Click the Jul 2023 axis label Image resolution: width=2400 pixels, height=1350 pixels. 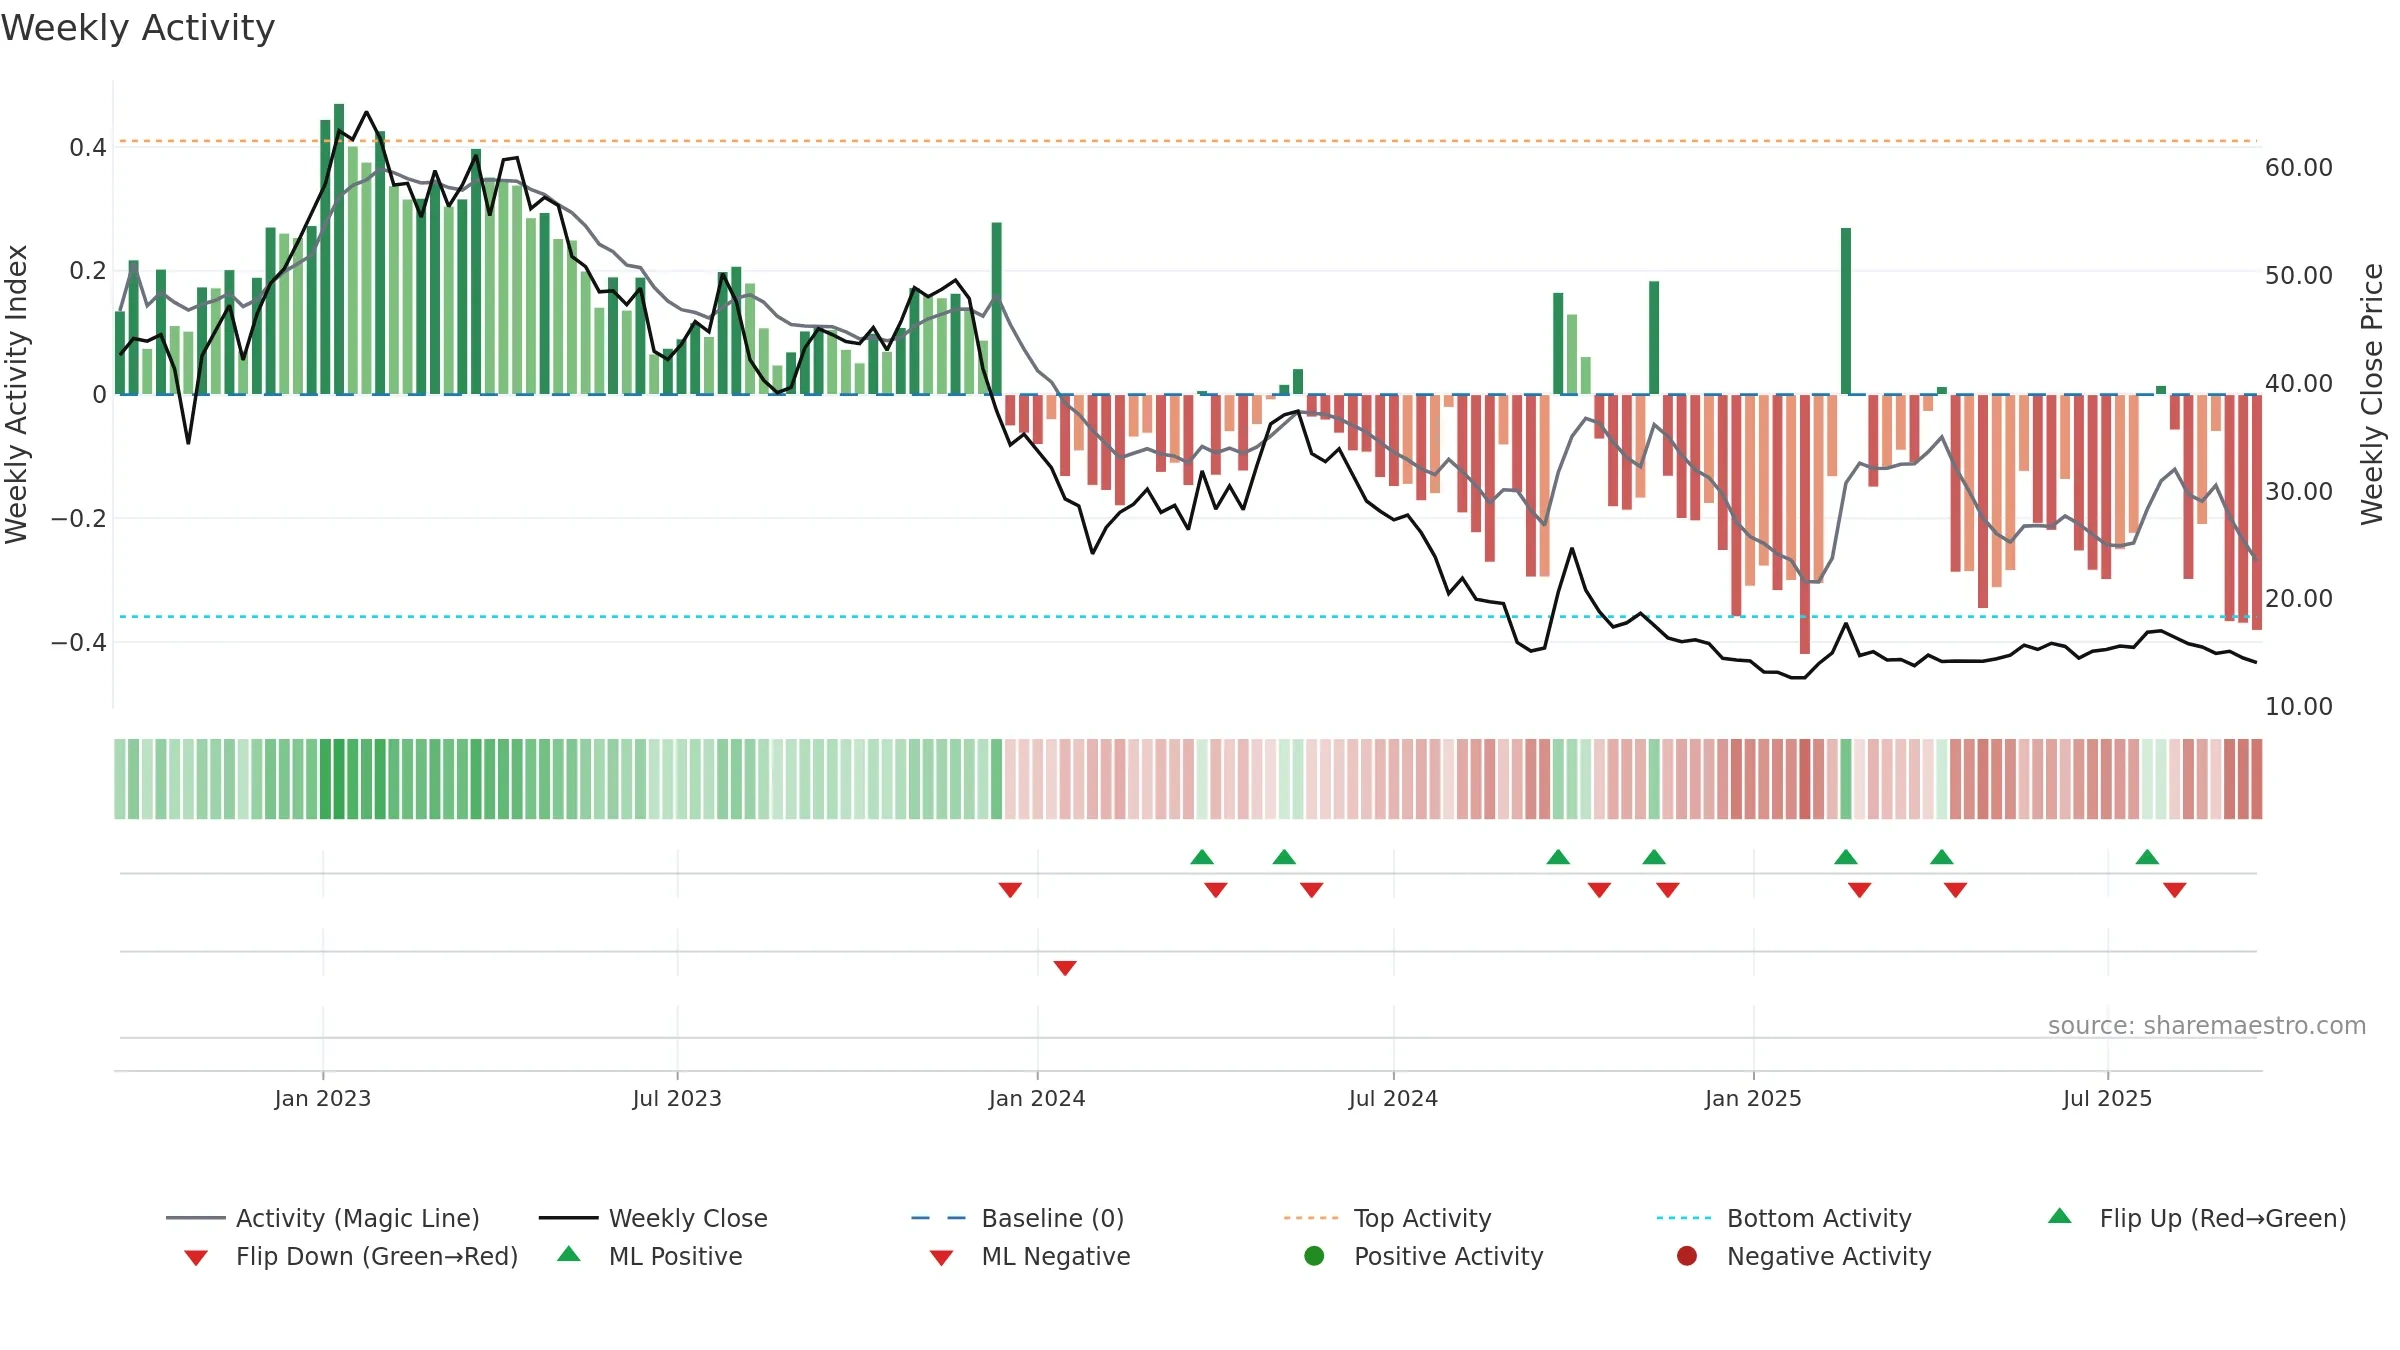point(677,1098)
